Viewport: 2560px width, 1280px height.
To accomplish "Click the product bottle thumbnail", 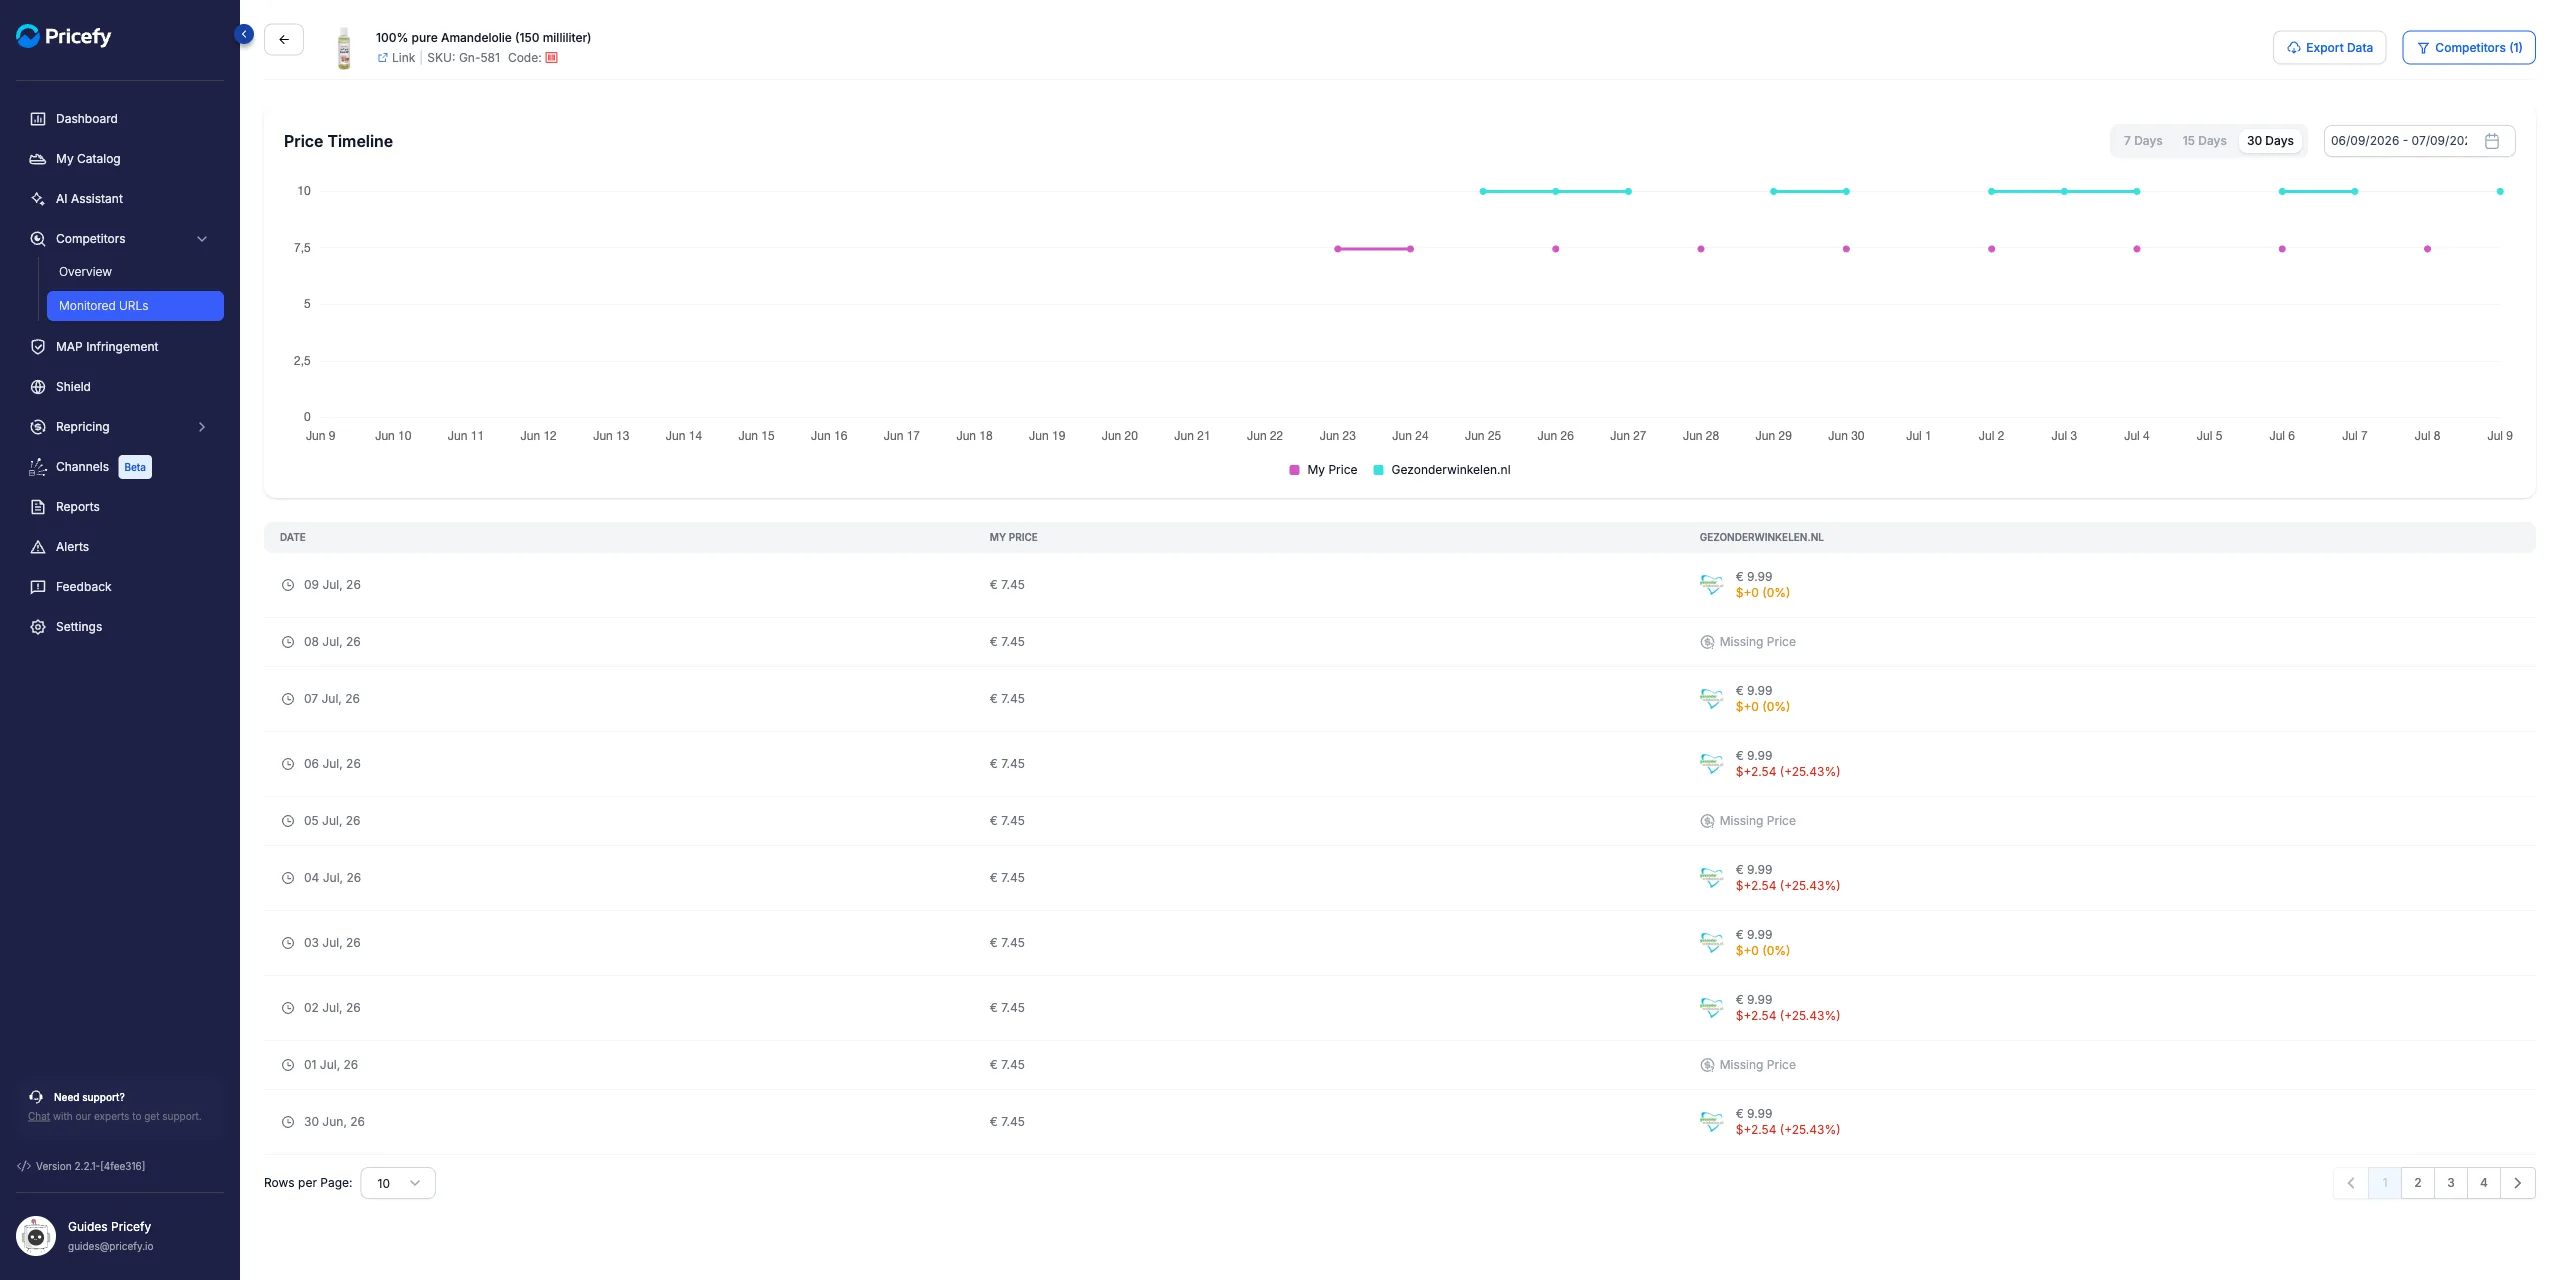I will coord(344,48).
